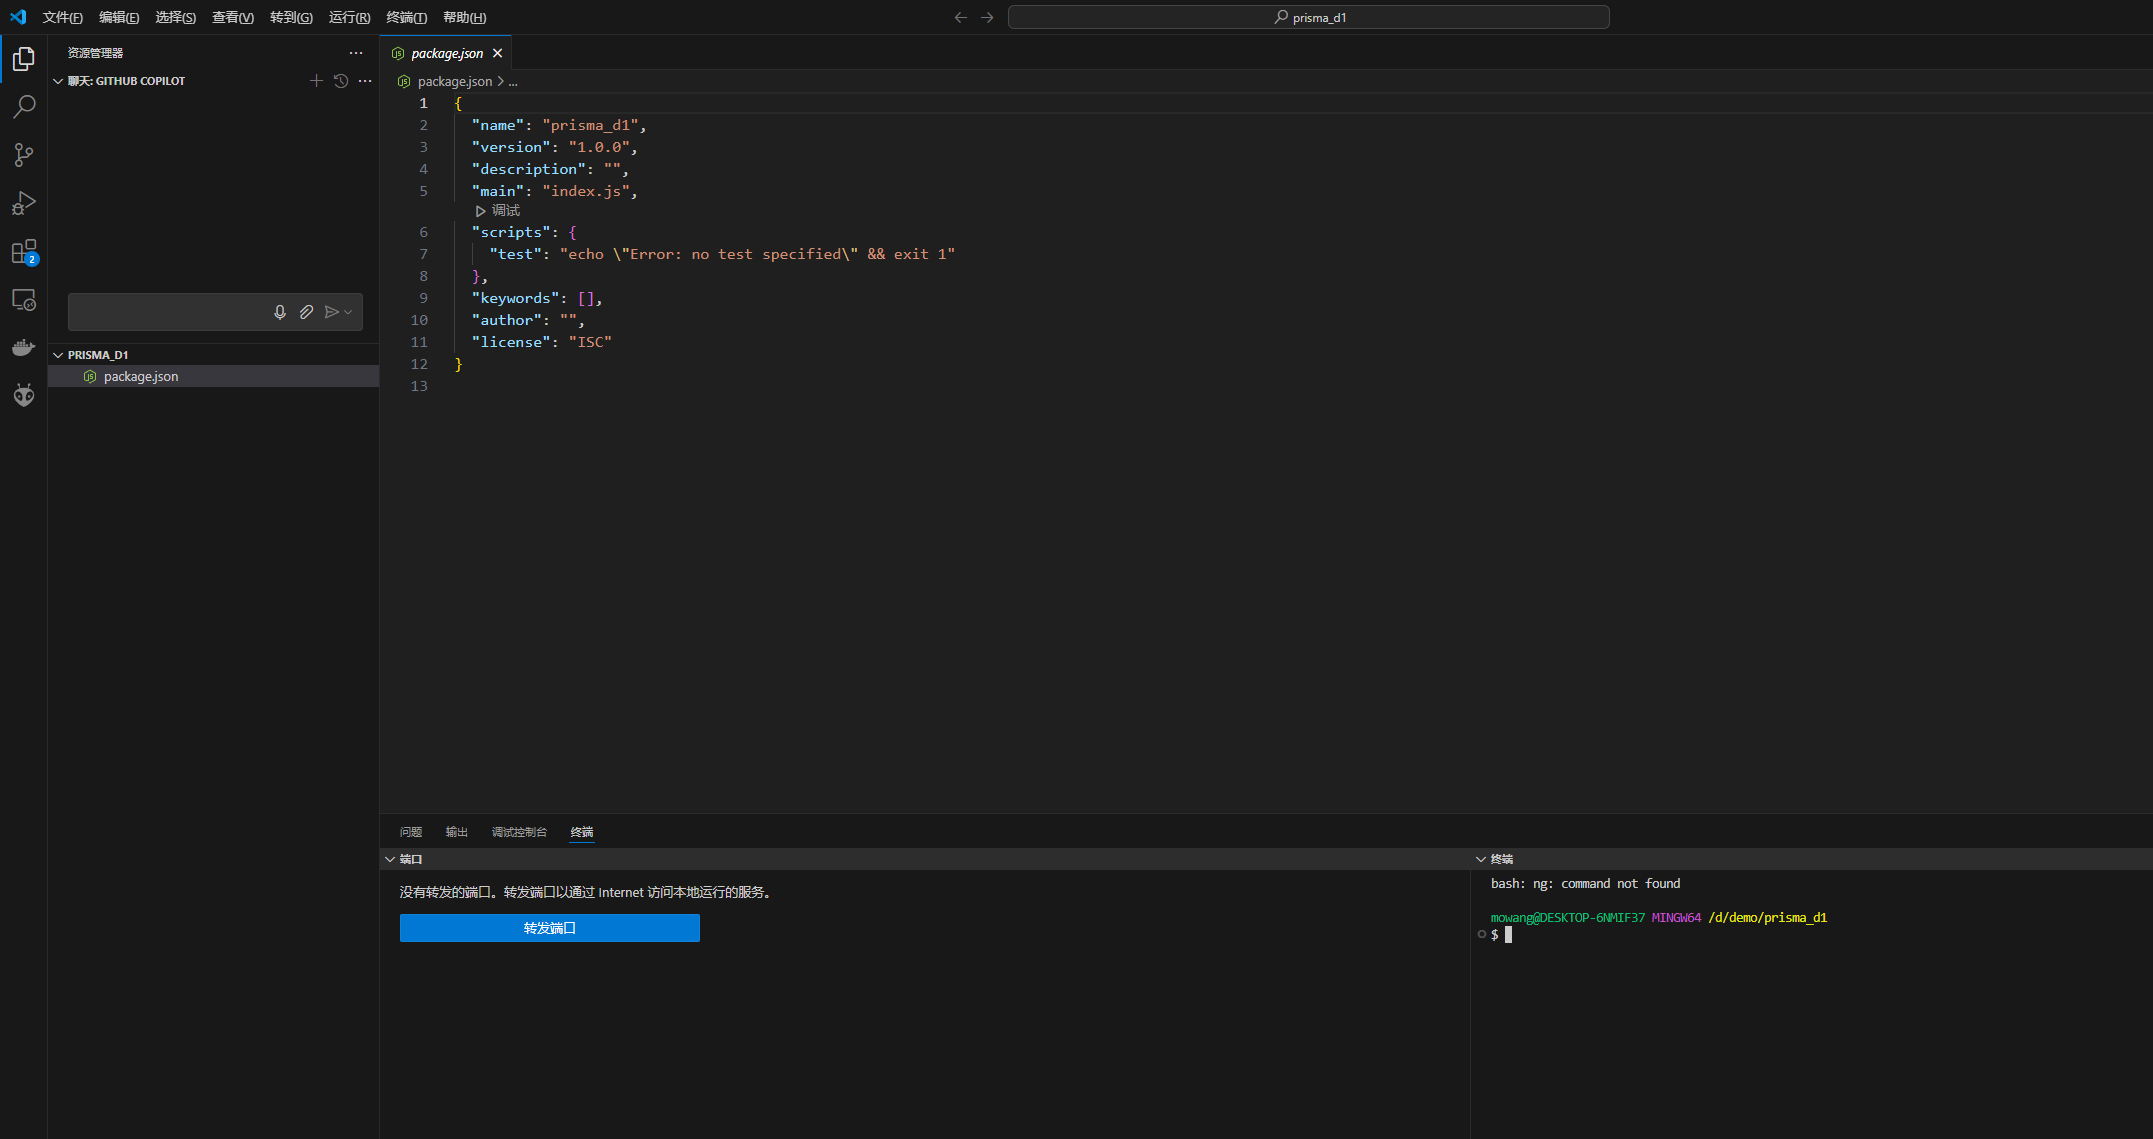This screenshot has height=1139, width=2153.
Task: Open the Go menu
Action: 291,17
